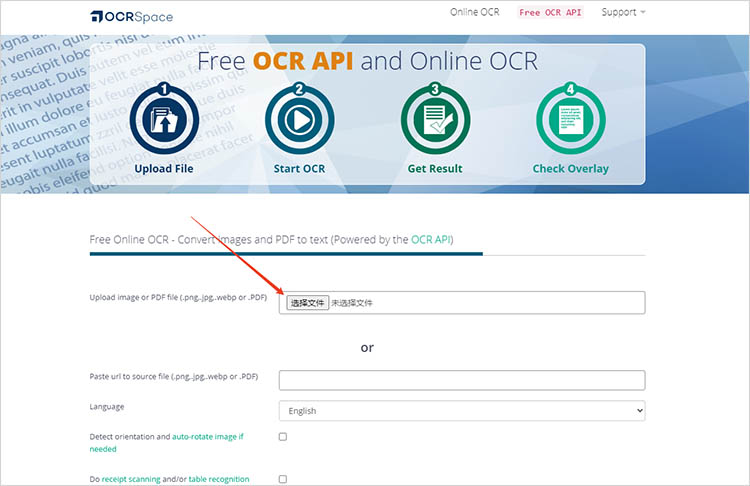Click the 'Upload image or PDF file' label
Image resolution: width=750 pixels, height=486 pixels.
[178, 297]
